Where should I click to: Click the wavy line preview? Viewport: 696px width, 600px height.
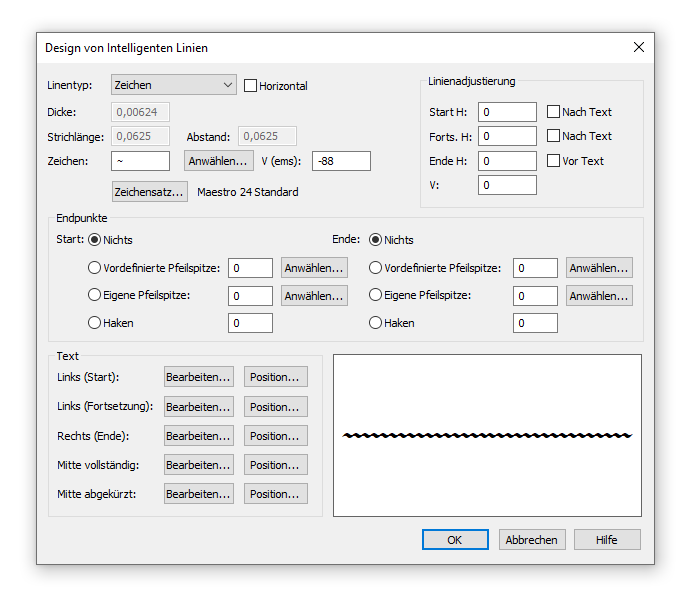487,435
